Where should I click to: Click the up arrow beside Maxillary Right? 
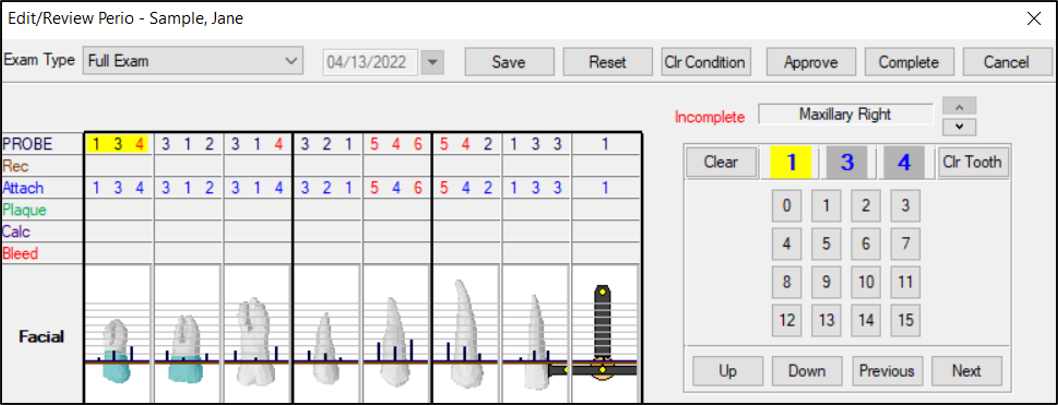[959, 106]
